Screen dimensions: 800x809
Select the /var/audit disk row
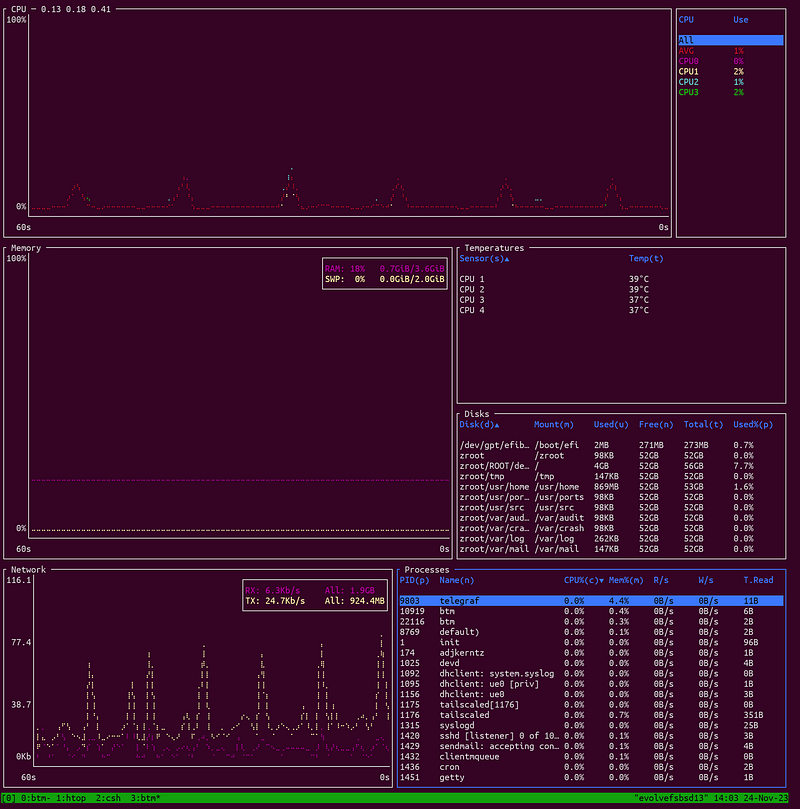(621, 517)
